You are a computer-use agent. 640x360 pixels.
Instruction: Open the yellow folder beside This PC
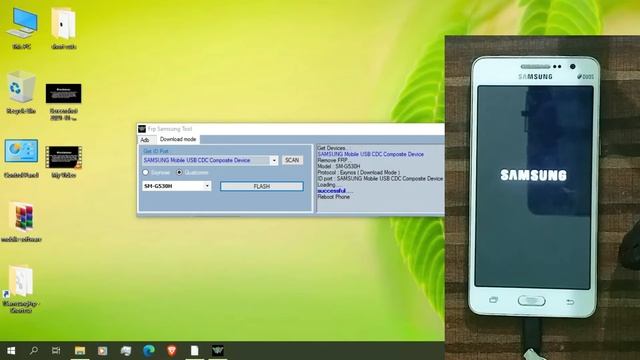pyautogui.click(x=64, y=28)
